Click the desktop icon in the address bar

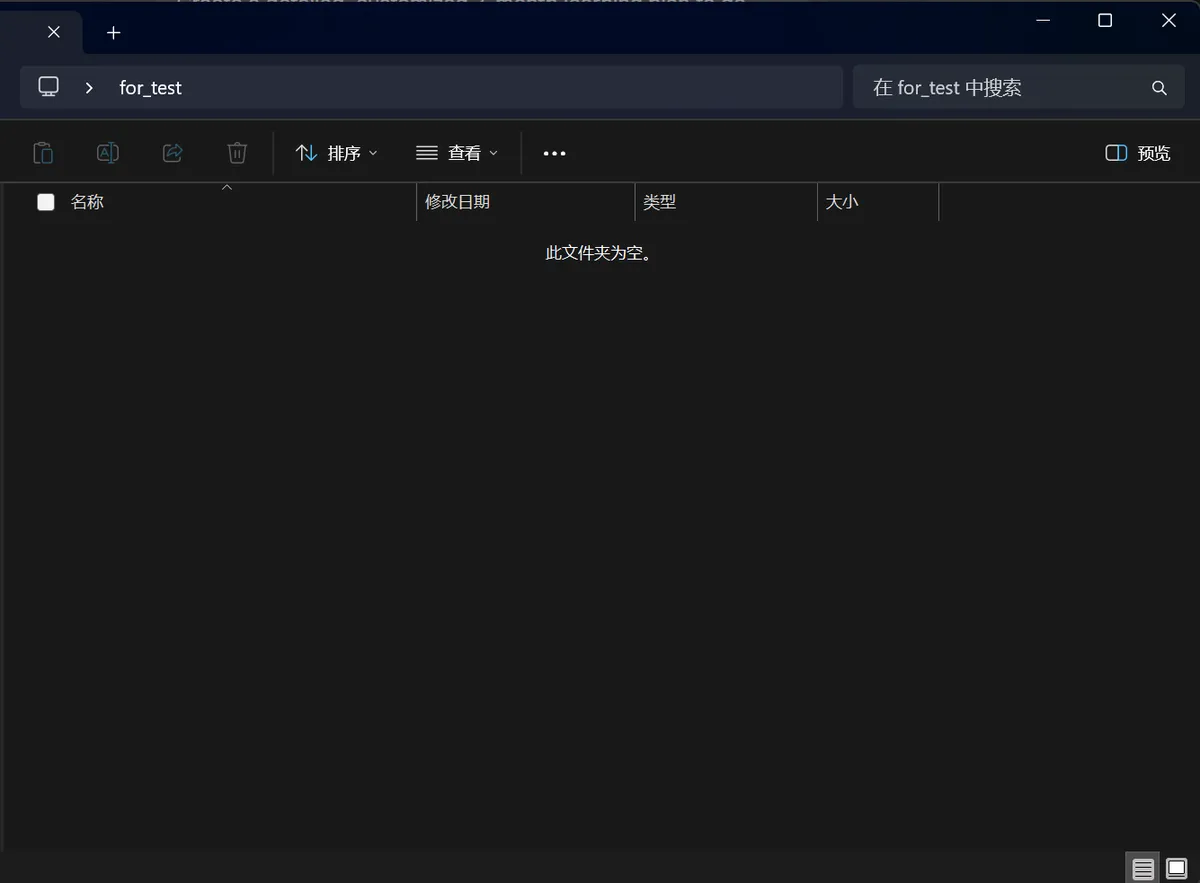tap(48, 87)
